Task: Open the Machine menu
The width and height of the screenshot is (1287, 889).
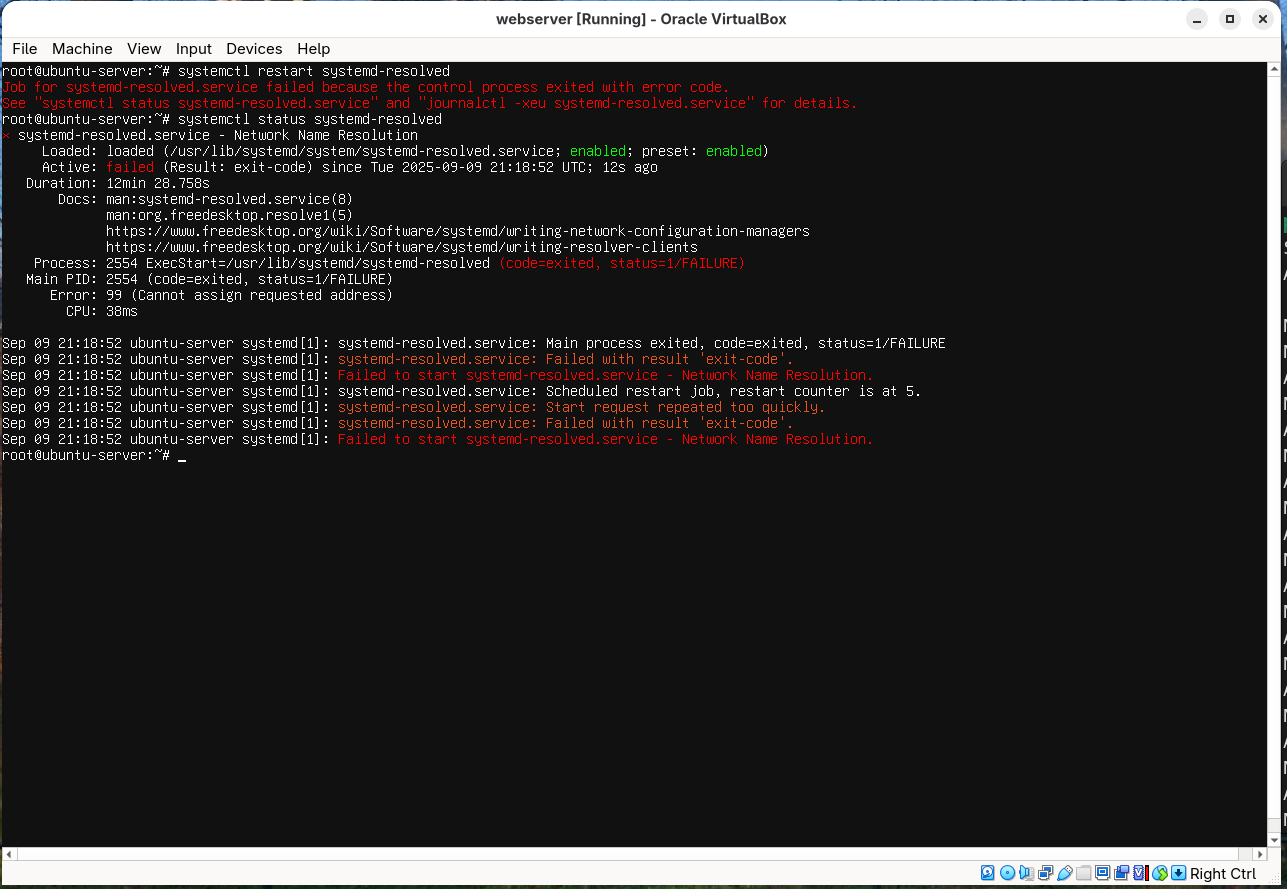Action: [x=82, y=48]
